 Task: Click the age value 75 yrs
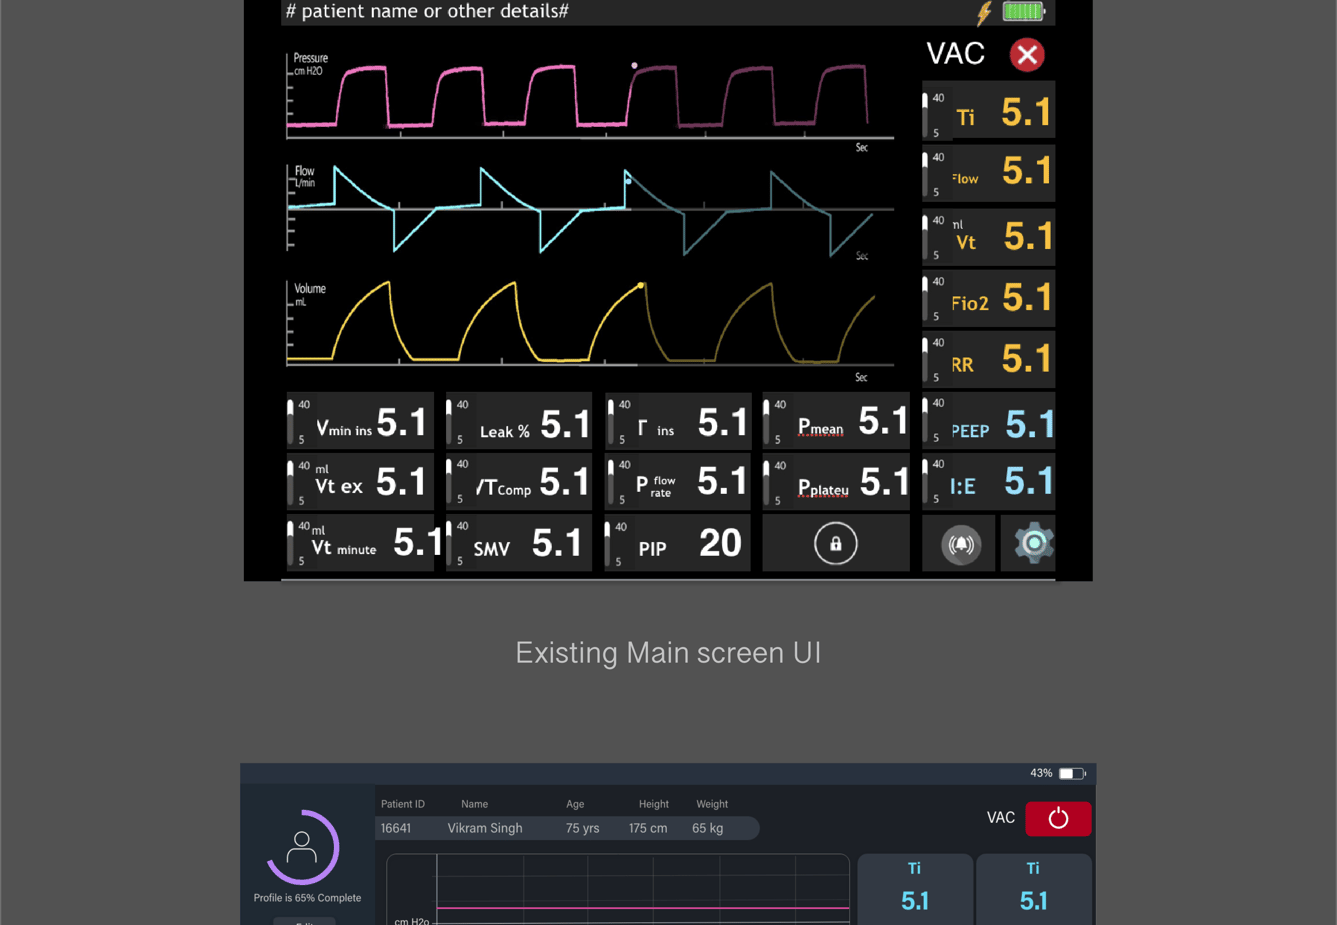583,828
